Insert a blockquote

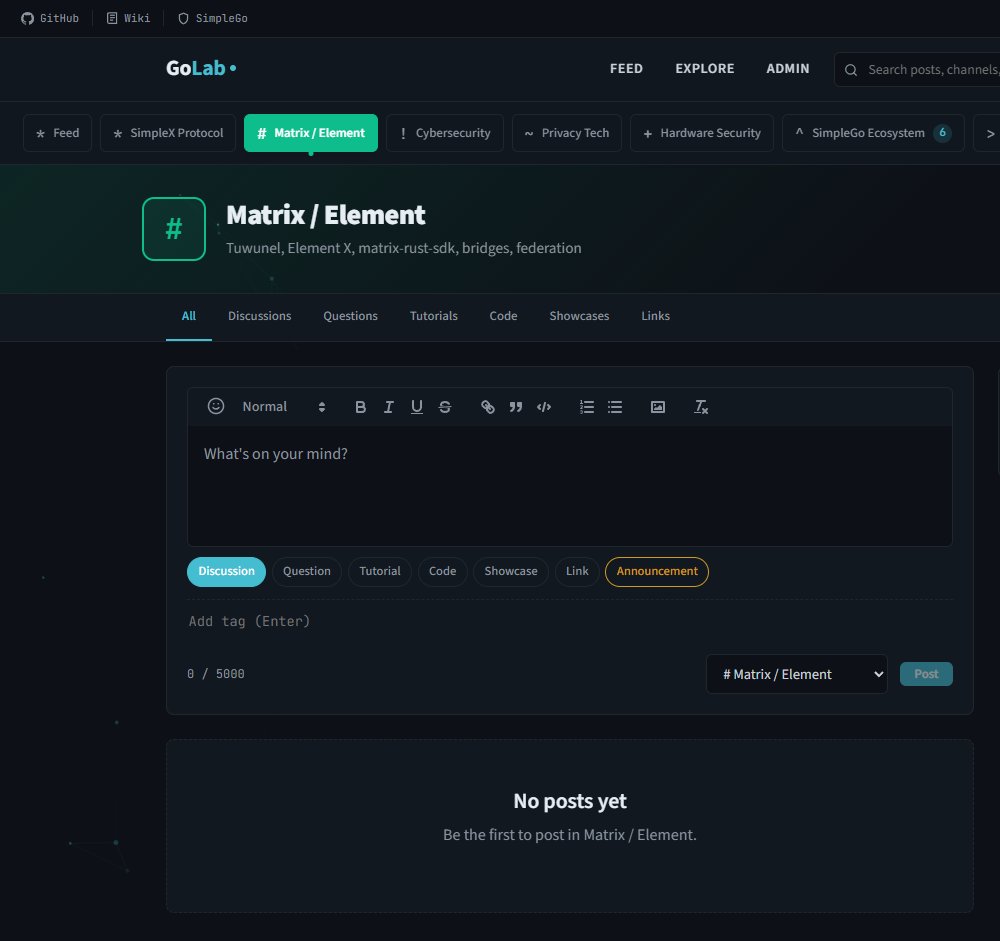click(x=516, y=407)
